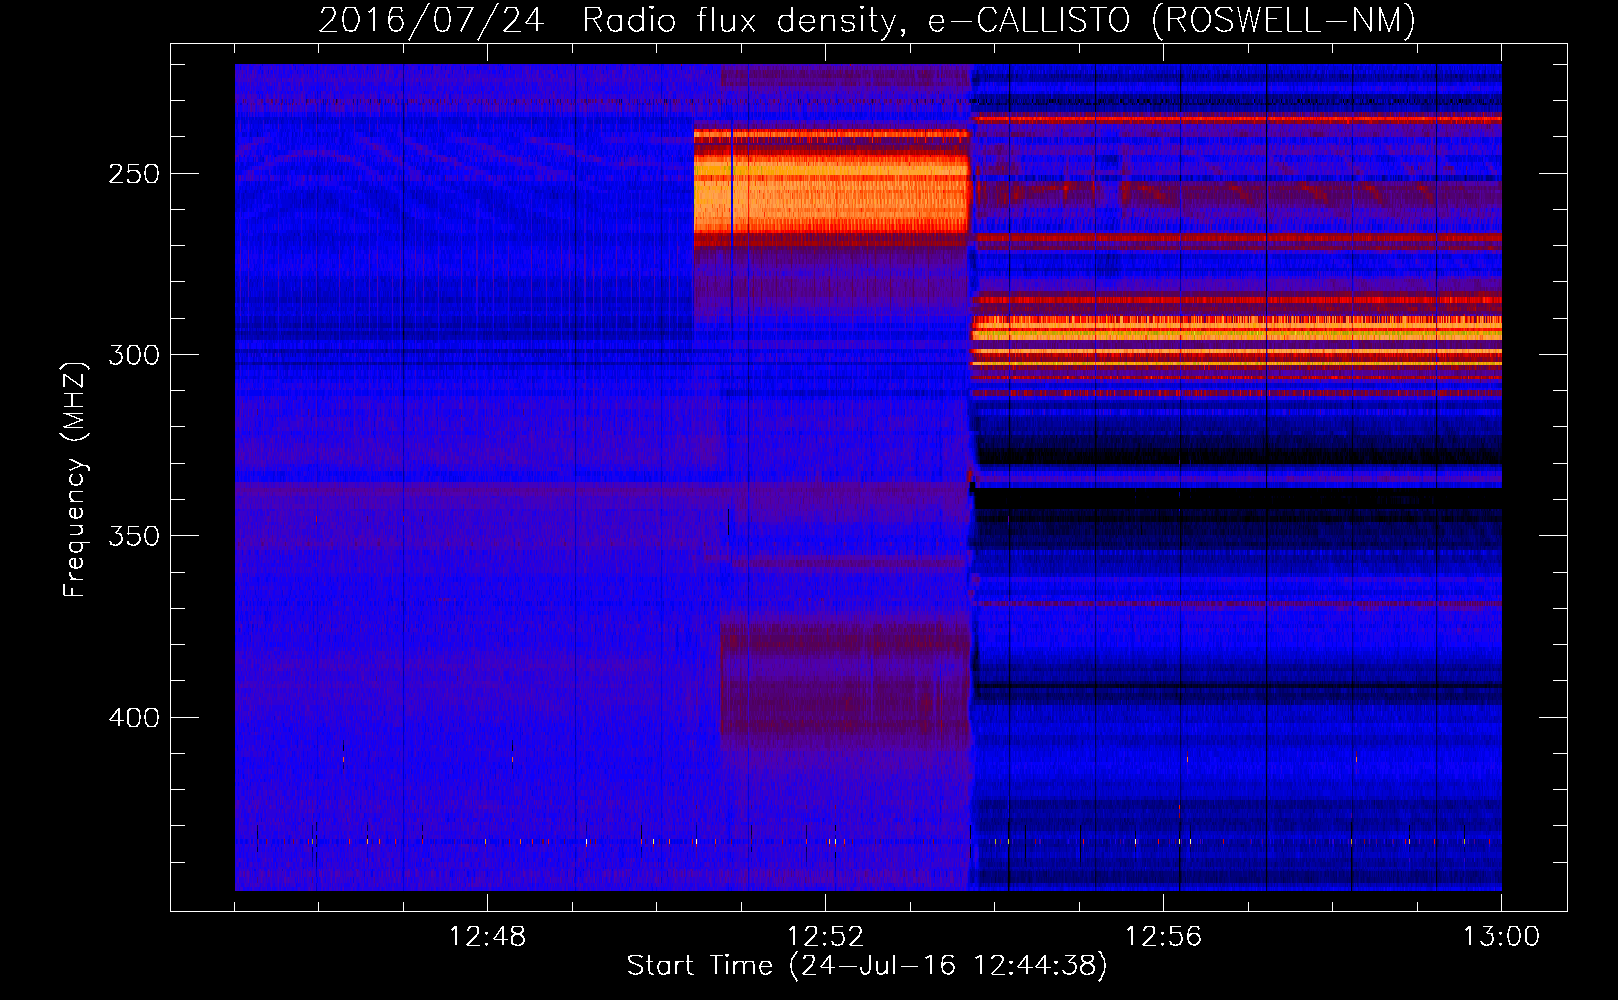Click the 13:00 time axis label
Screen dimensions: 1618x1000
pos(1501,937)
